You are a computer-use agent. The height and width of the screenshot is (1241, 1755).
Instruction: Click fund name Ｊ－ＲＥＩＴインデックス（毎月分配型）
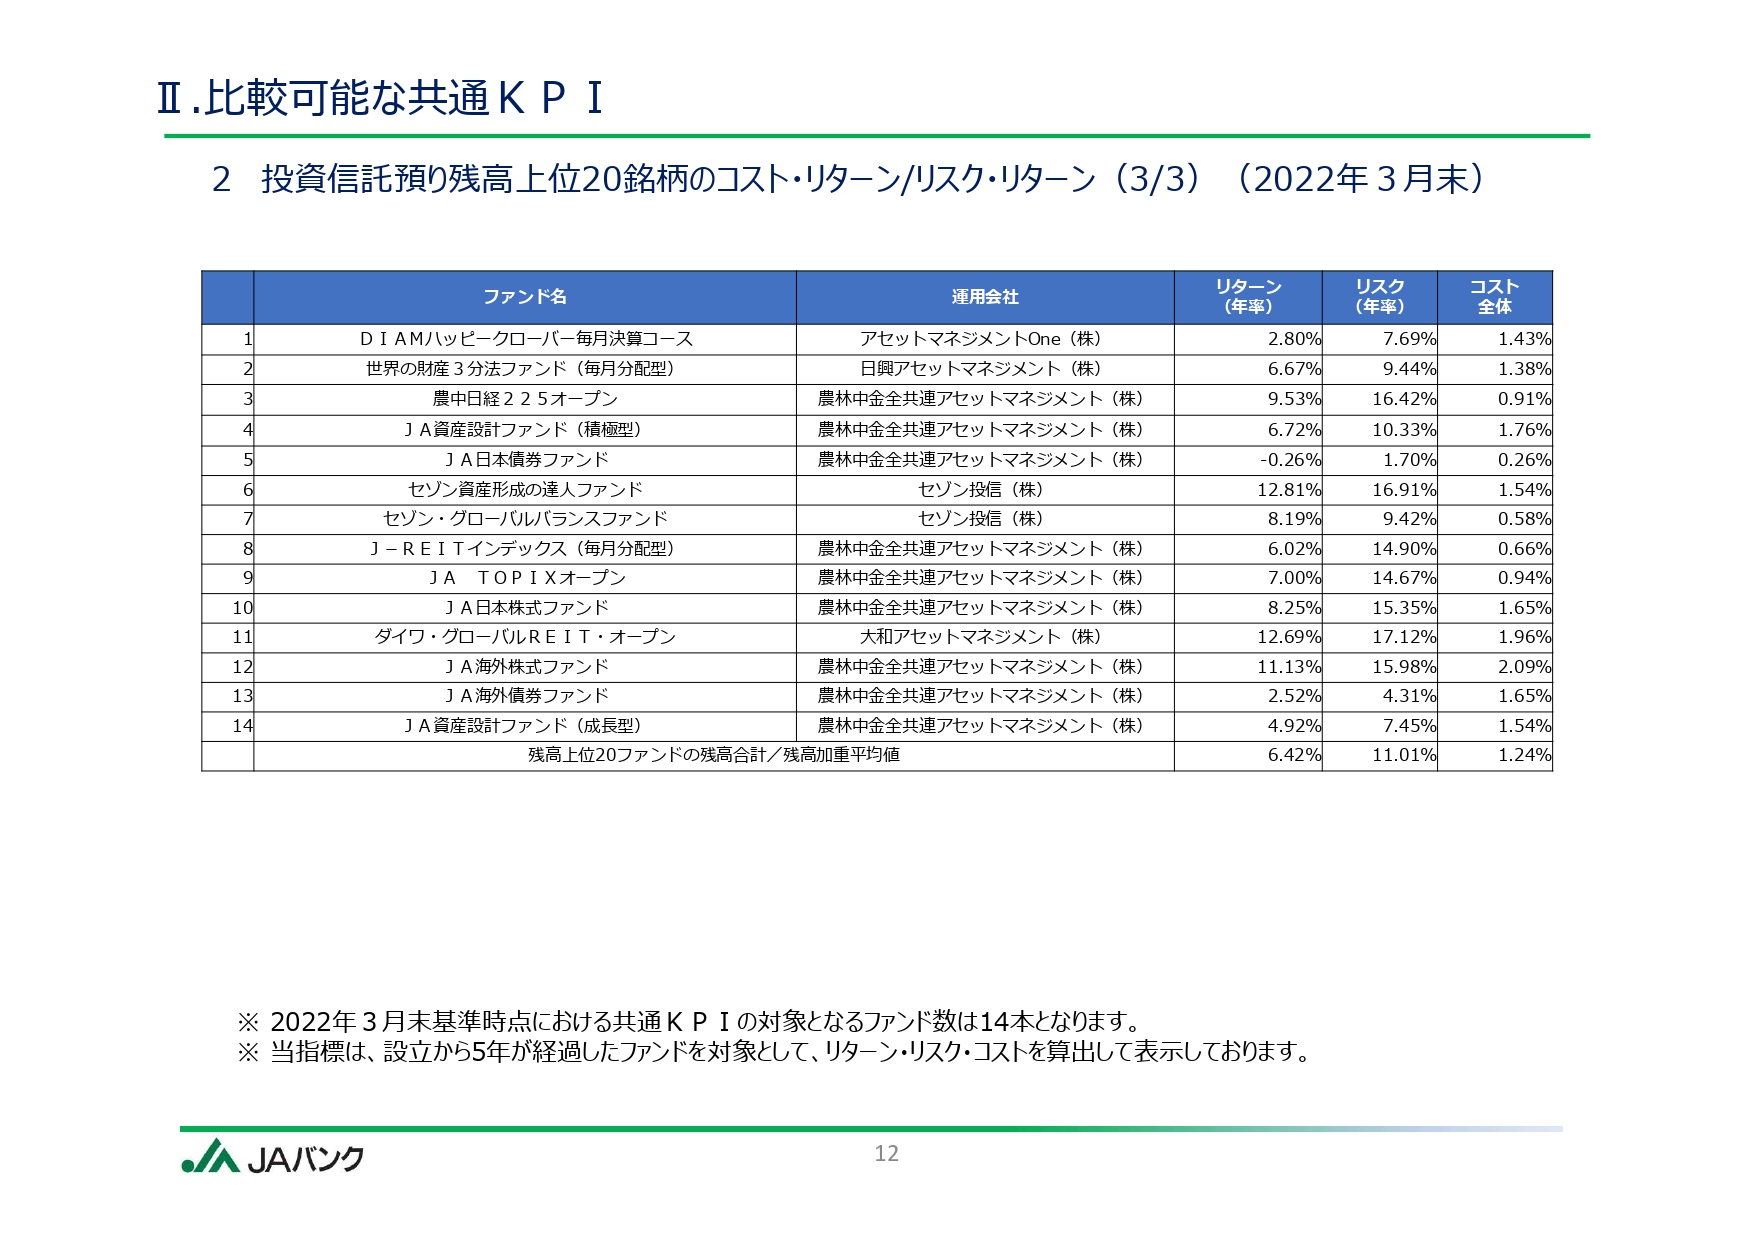point(525,549)
